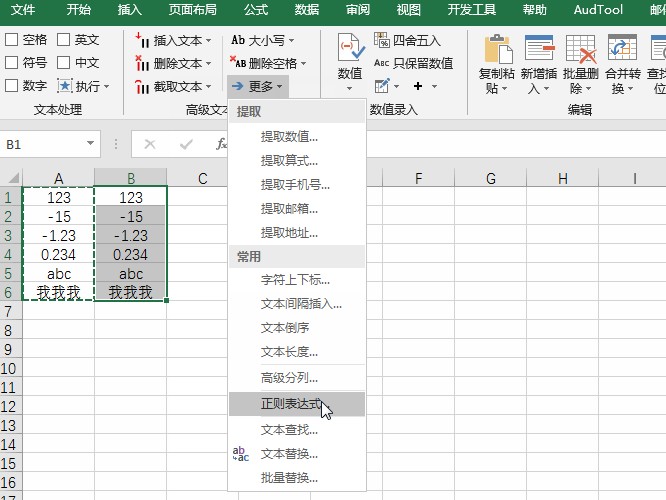Tick the 数字 checkbox
The height and width of the screenshot is (500, 666).
click(11, 86)
